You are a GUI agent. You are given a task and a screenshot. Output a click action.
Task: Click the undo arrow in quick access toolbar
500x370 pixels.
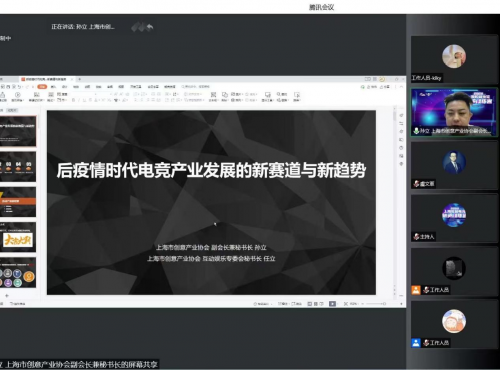19,87
